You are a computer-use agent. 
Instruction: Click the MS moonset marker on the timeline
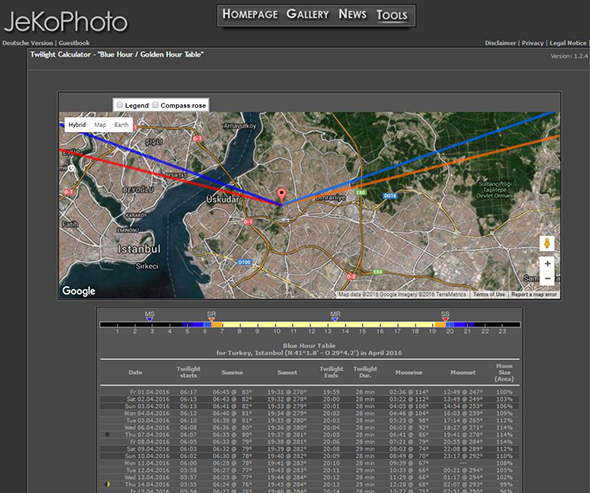click(149, 316)
